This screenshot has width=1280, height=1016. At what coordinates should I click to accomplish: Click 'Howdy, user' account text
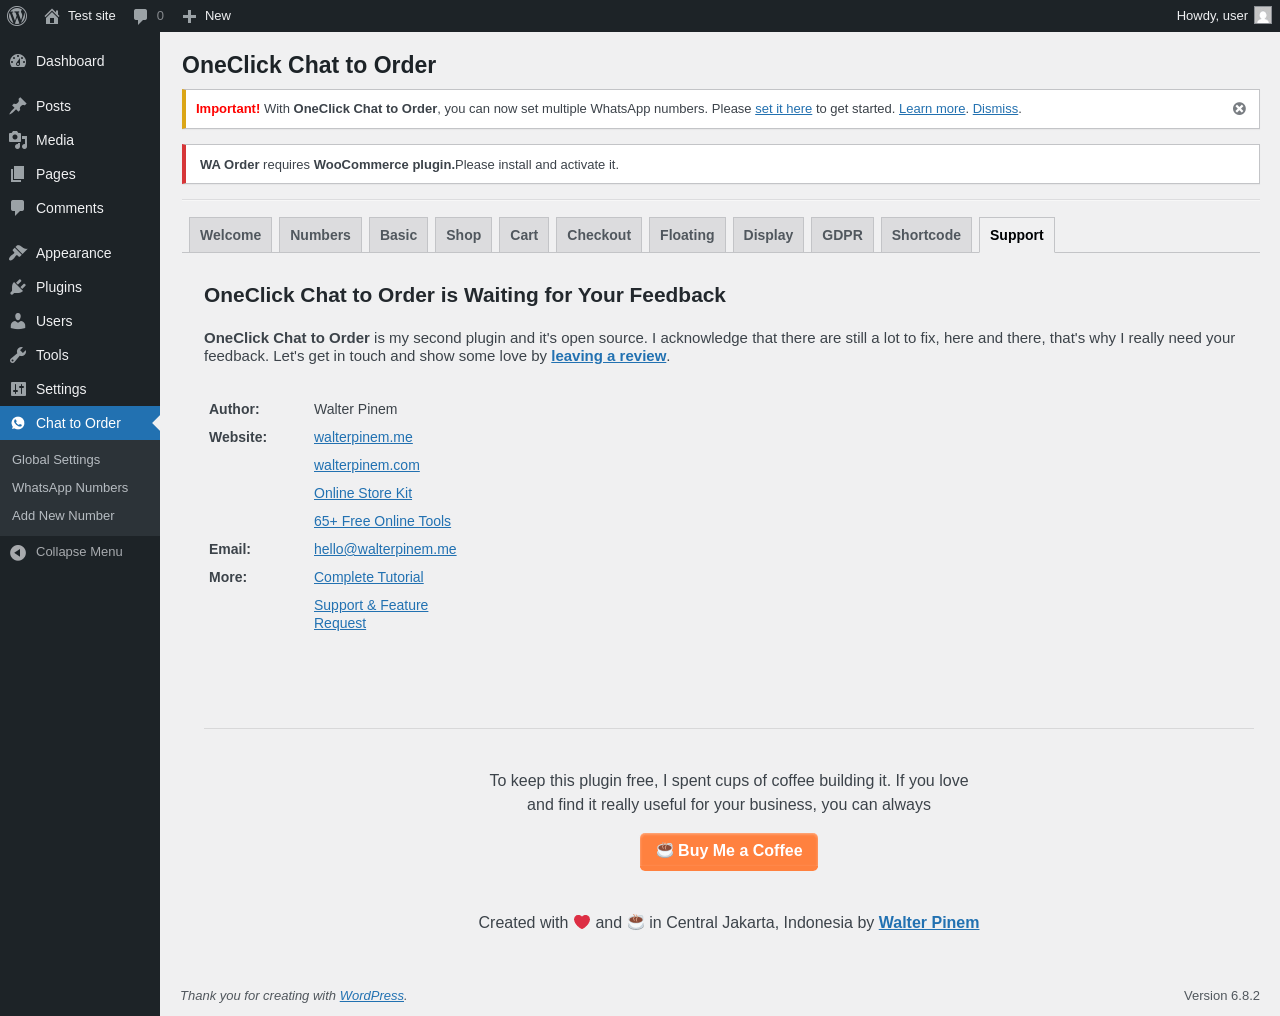(1212, 16)
